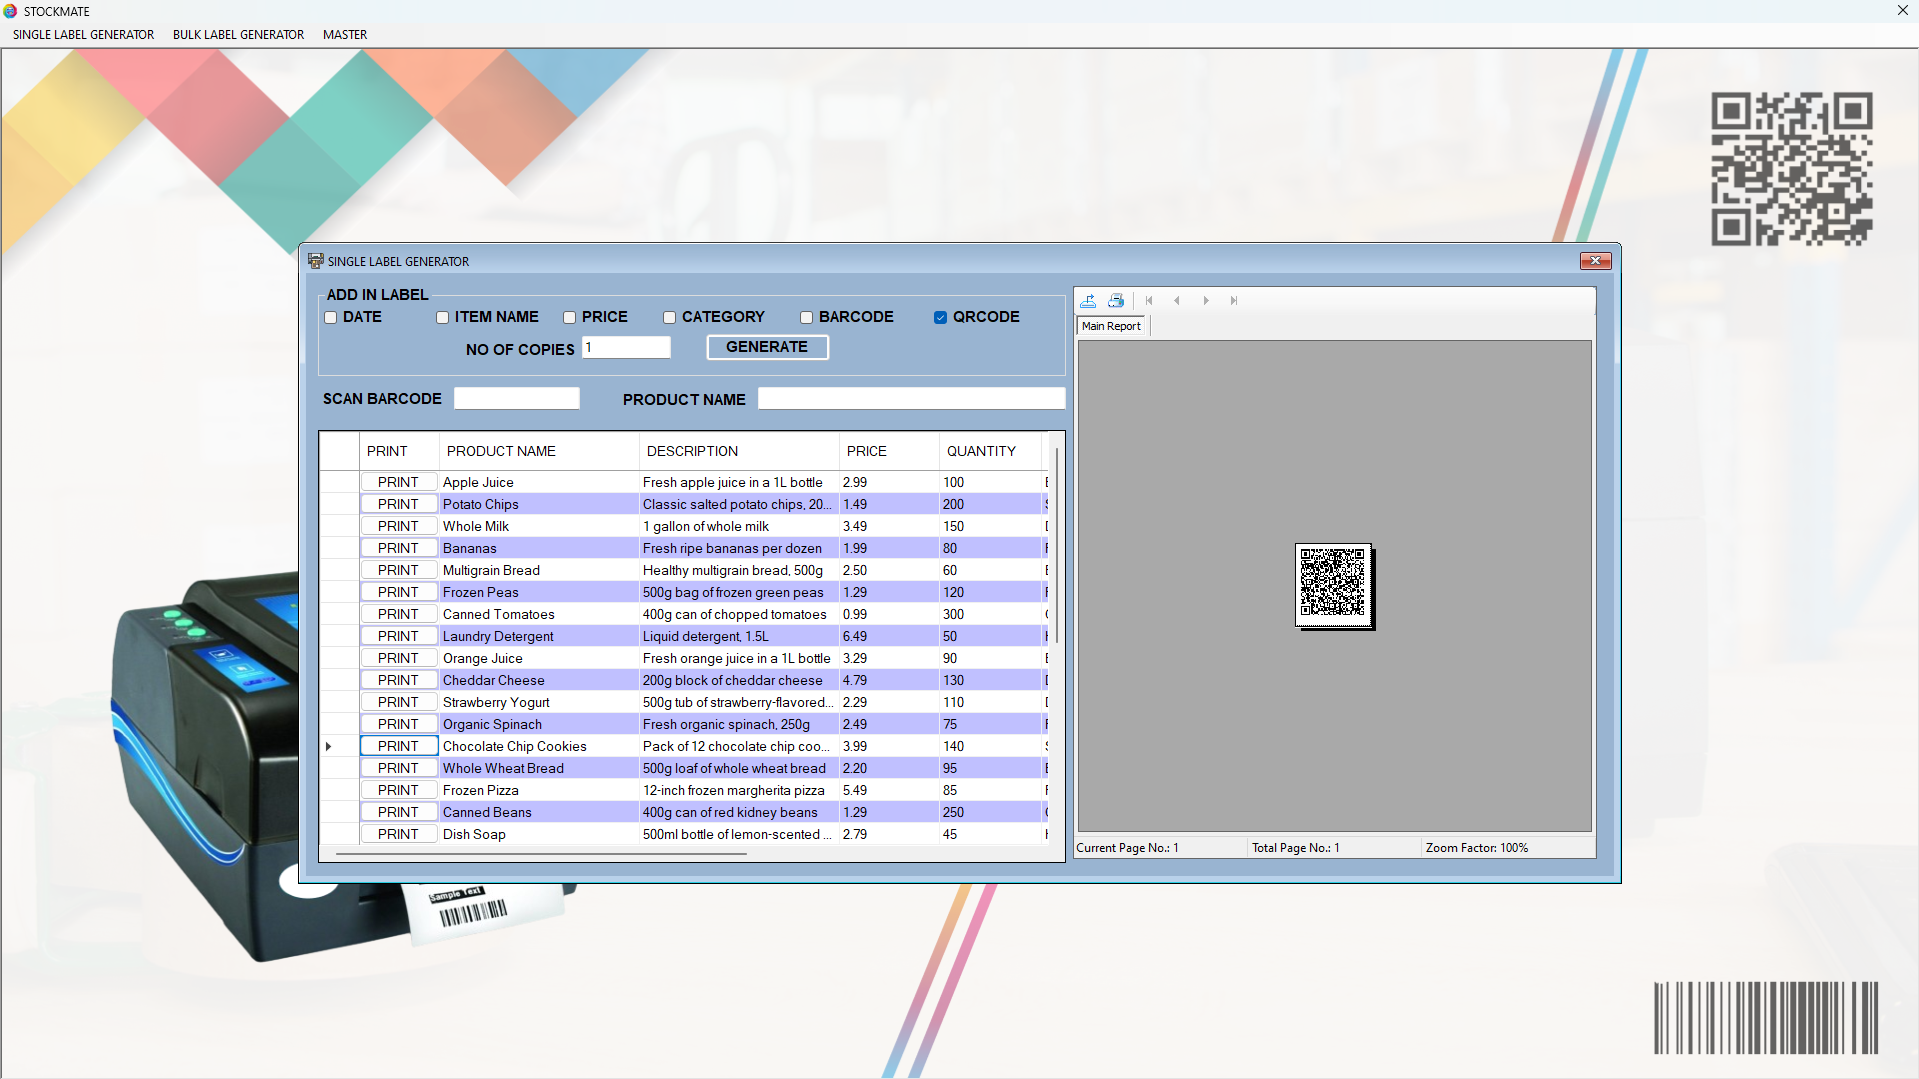This screenshot has height=1079, width=1919.
Task: Tick the ITEM NAME checkbox
Action: (442, 317)
